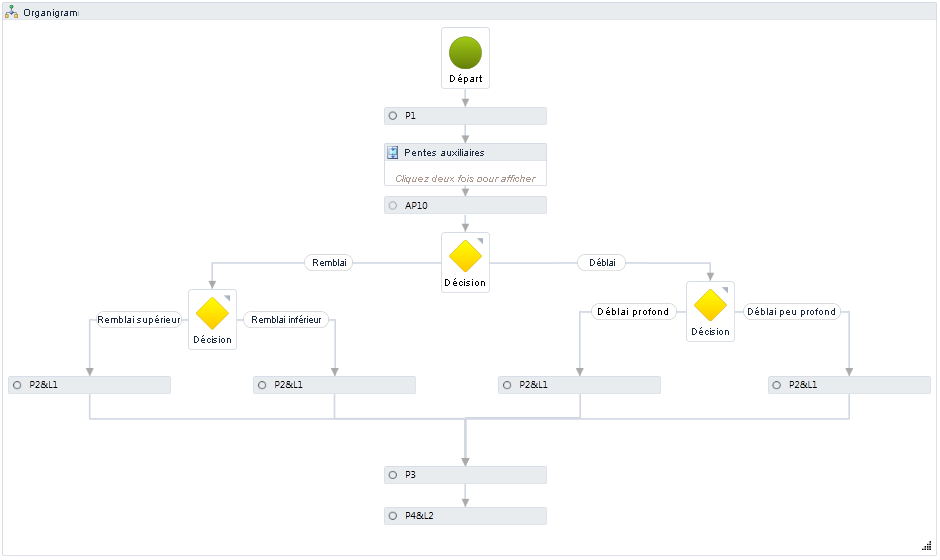The image size is (940, 560).
Task: Click the Remblai supérieur connector label
Action: click(138, 320)
